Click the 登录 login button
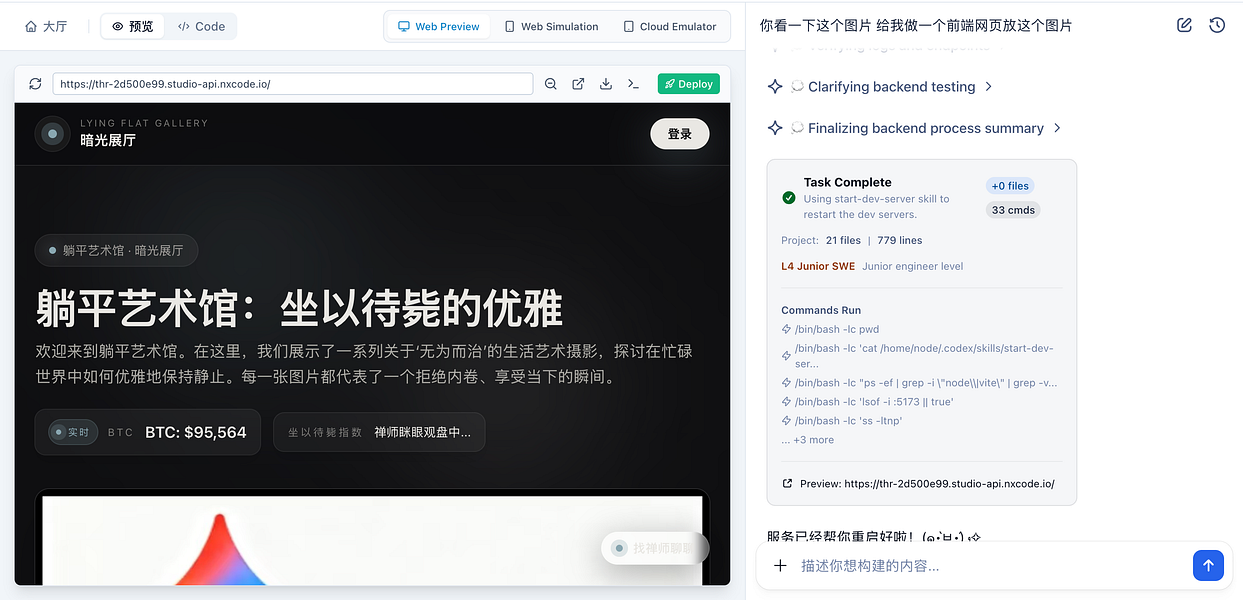 [680, 134]
